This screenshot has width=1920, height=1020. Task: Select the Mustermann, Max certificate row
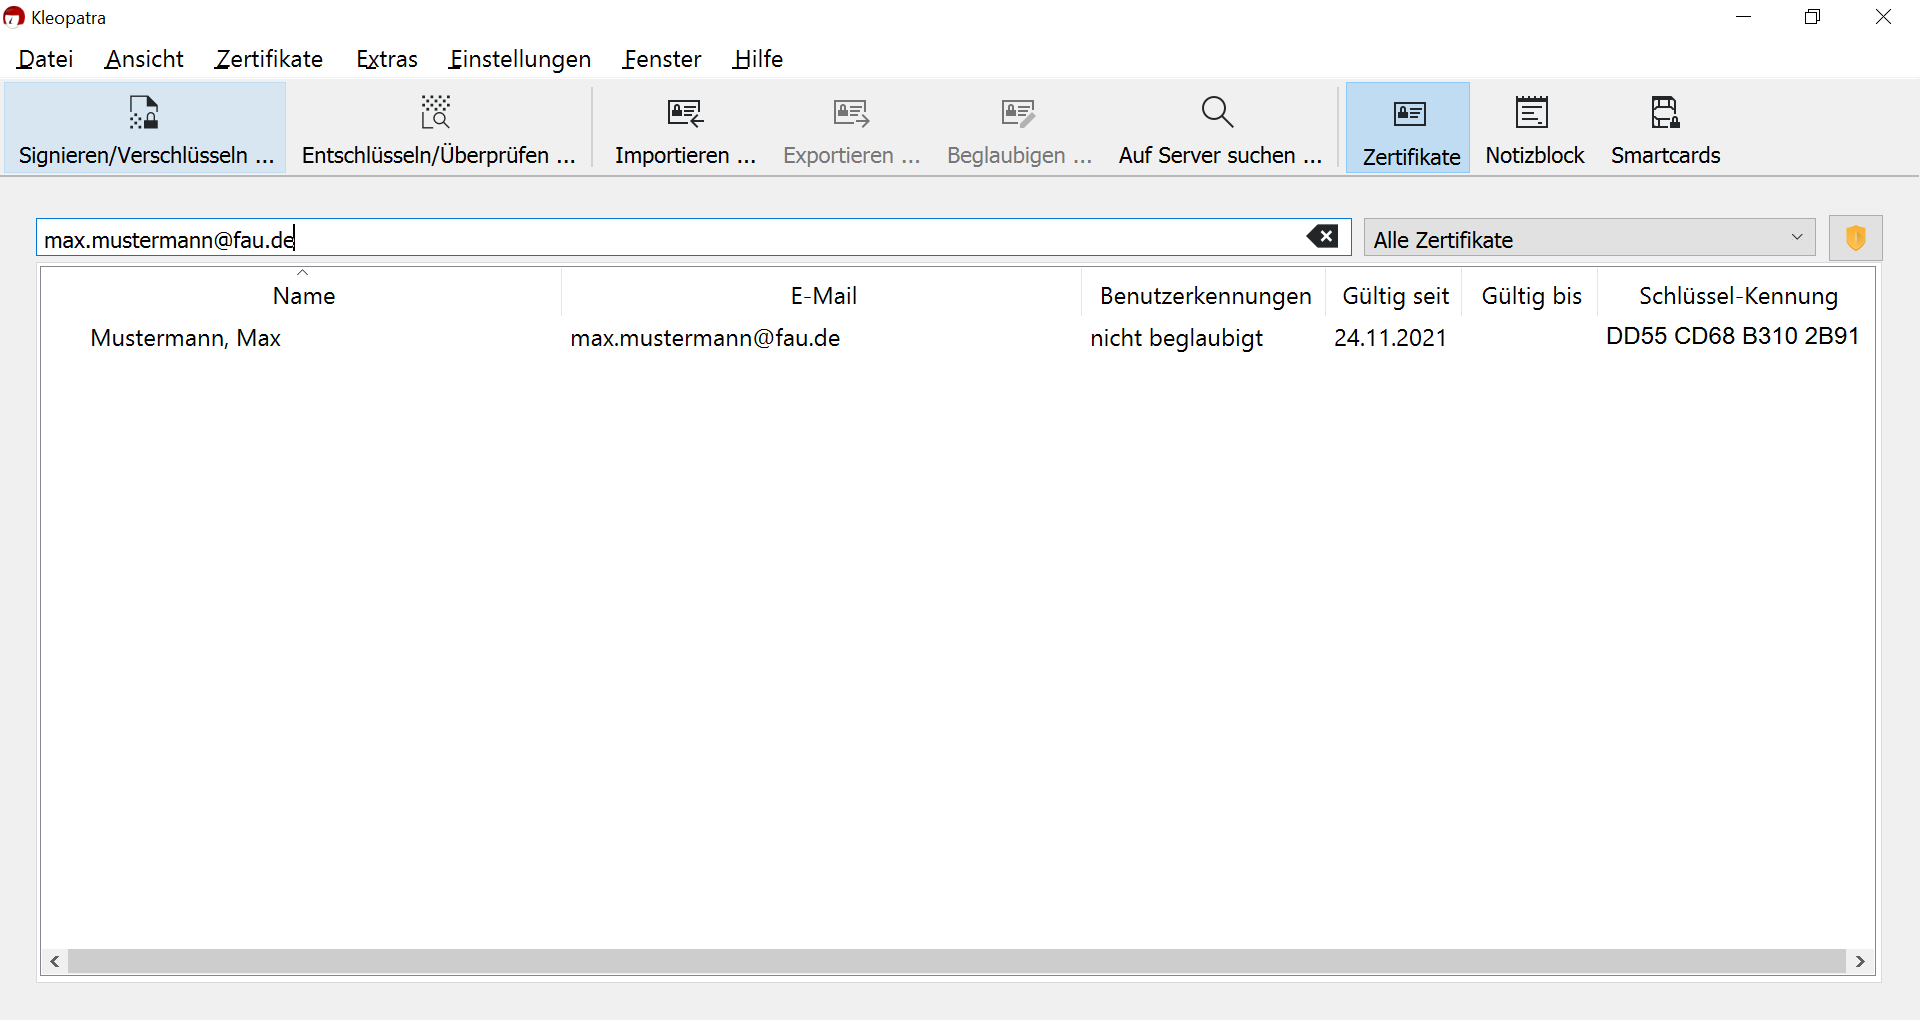click(x=186, y=338)
